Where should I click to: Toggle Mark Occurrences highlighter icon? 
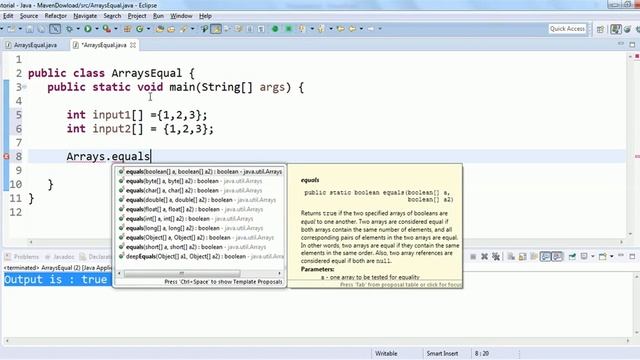pos(216,29)
